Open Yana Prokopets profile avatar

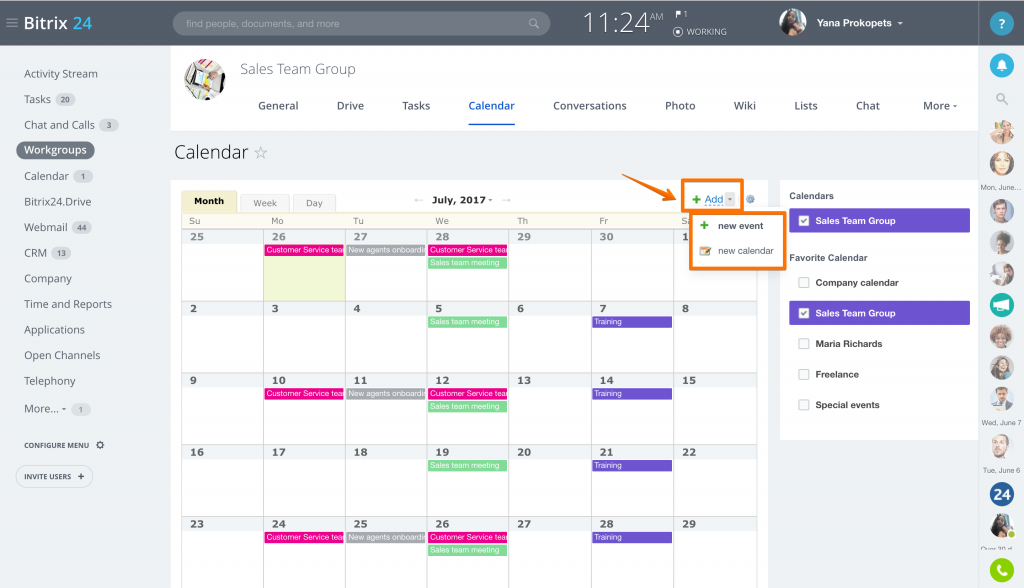(792, 22)
